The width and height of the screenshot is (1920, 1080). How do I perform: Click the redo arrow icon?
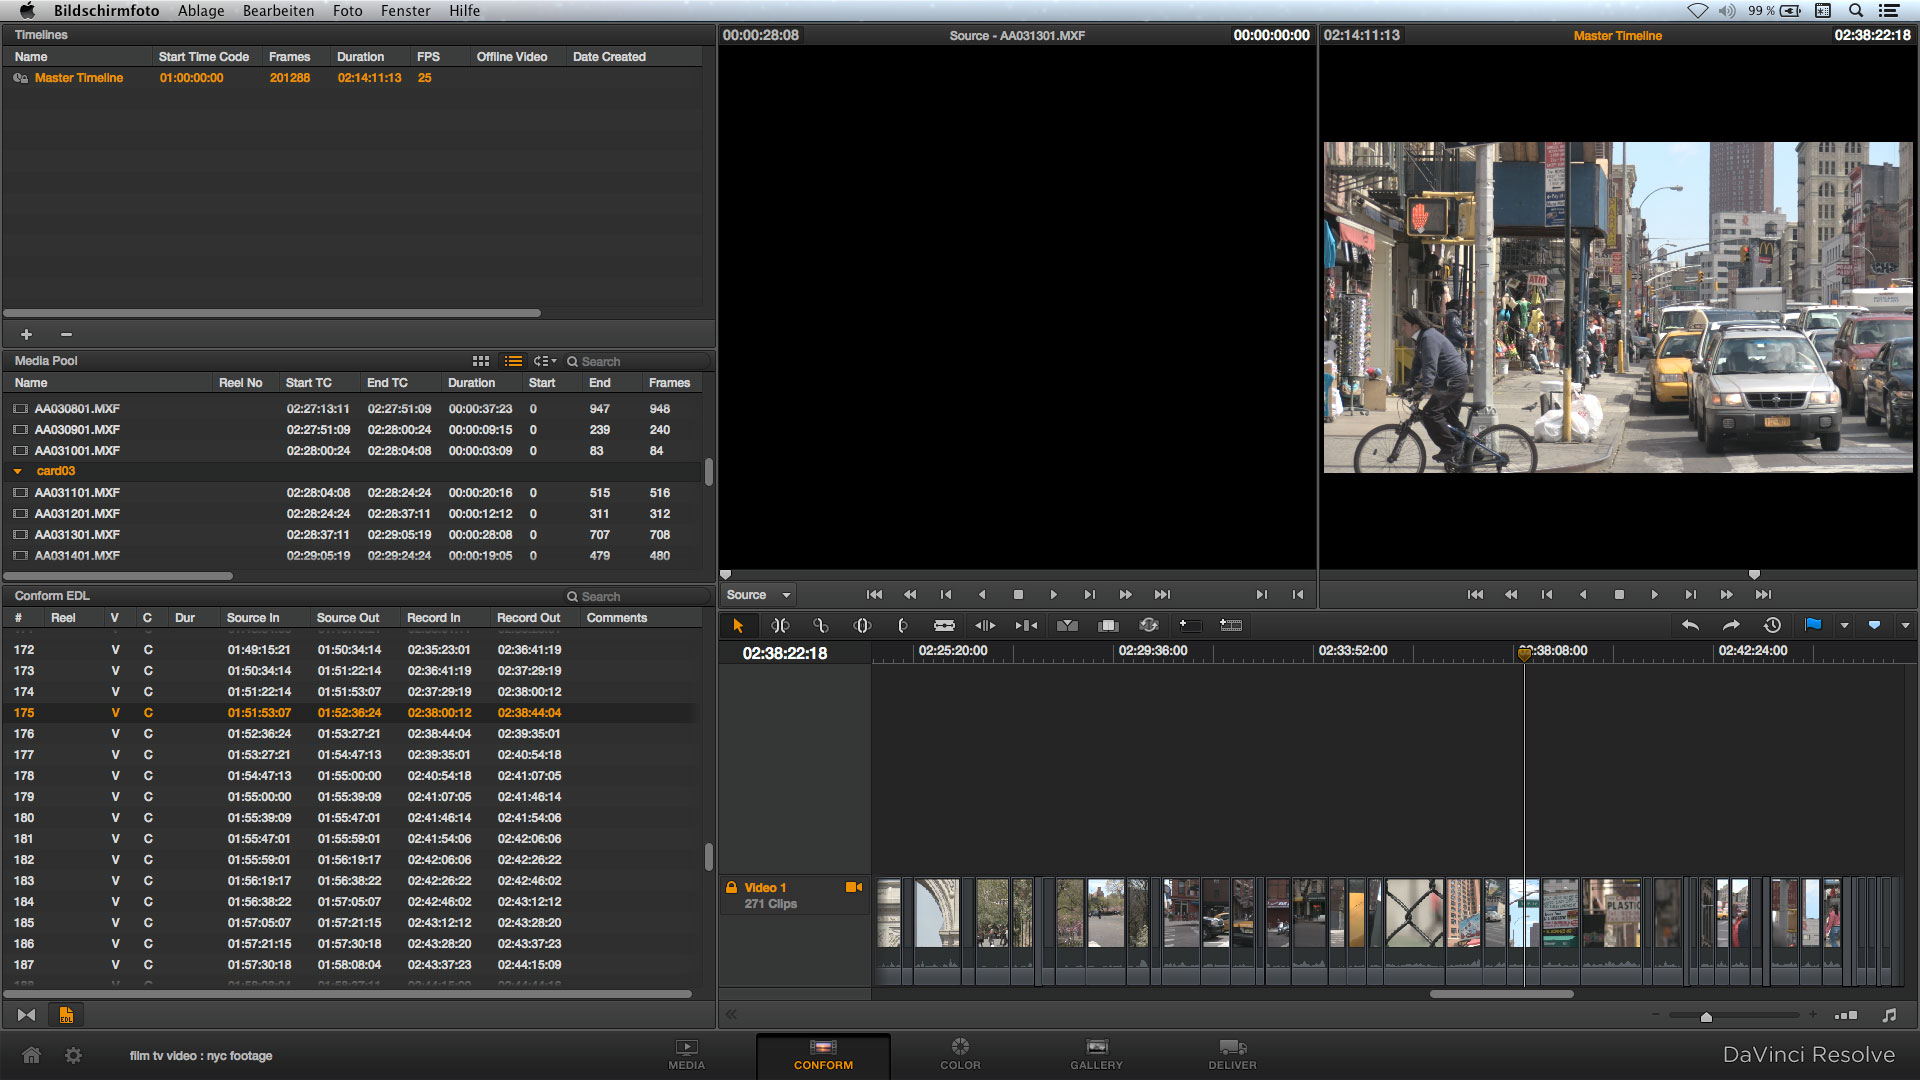[1731, 625]
